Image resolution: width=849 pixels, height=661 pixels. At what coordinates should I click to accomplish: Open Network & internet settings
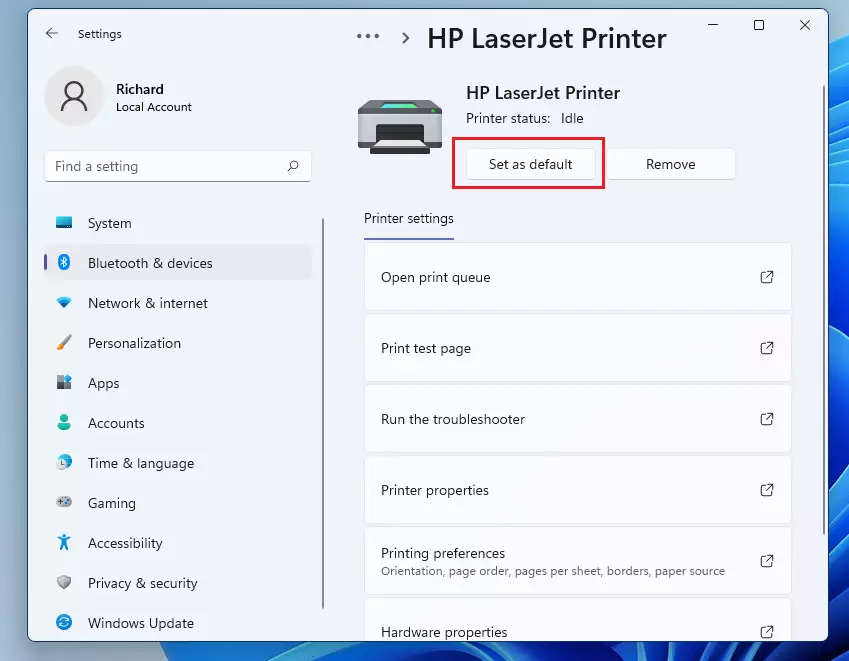pos(178,303)
